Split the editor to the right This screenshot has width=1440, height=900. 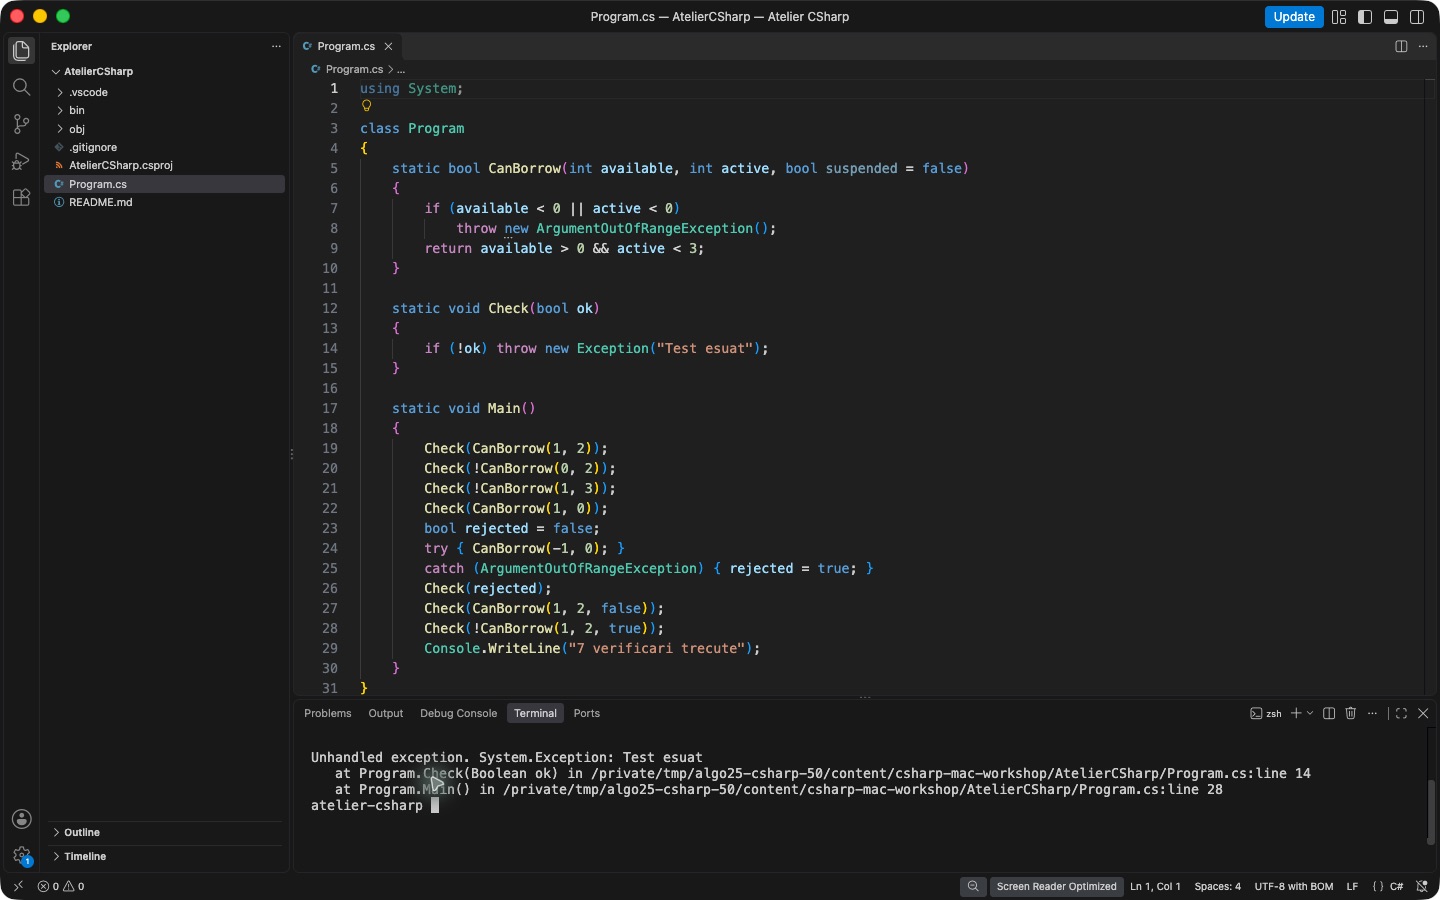[x=1401, y=46]
